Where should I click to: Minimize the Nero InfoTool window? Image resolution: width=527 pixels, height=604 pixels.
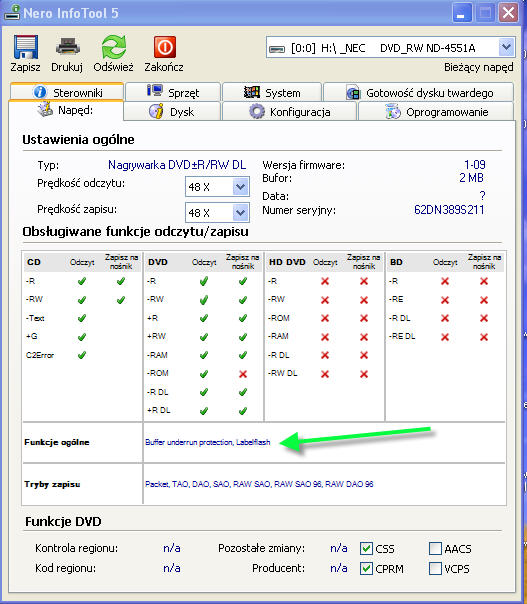tap(462, 13)
